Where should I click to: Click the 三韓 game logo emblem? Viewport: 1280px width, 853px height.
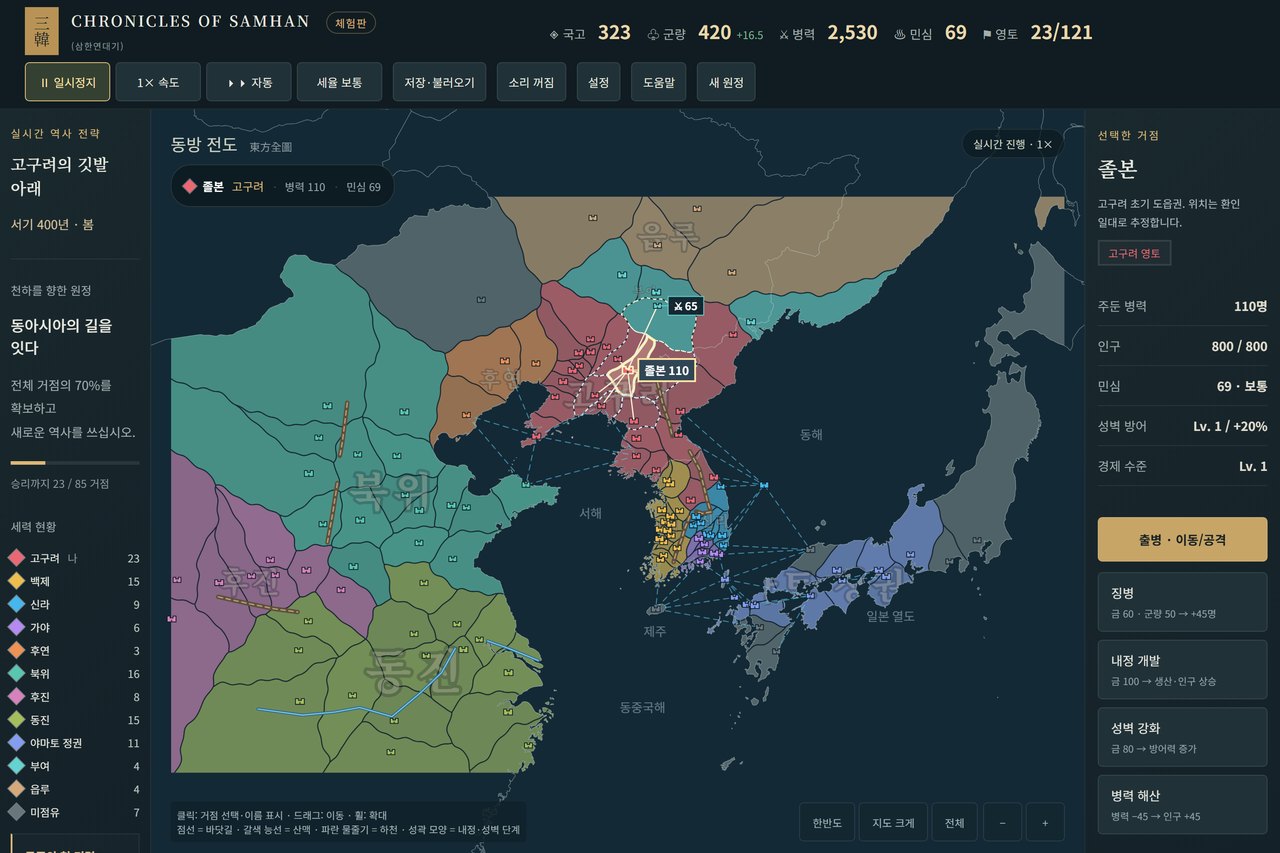point(41,31)
